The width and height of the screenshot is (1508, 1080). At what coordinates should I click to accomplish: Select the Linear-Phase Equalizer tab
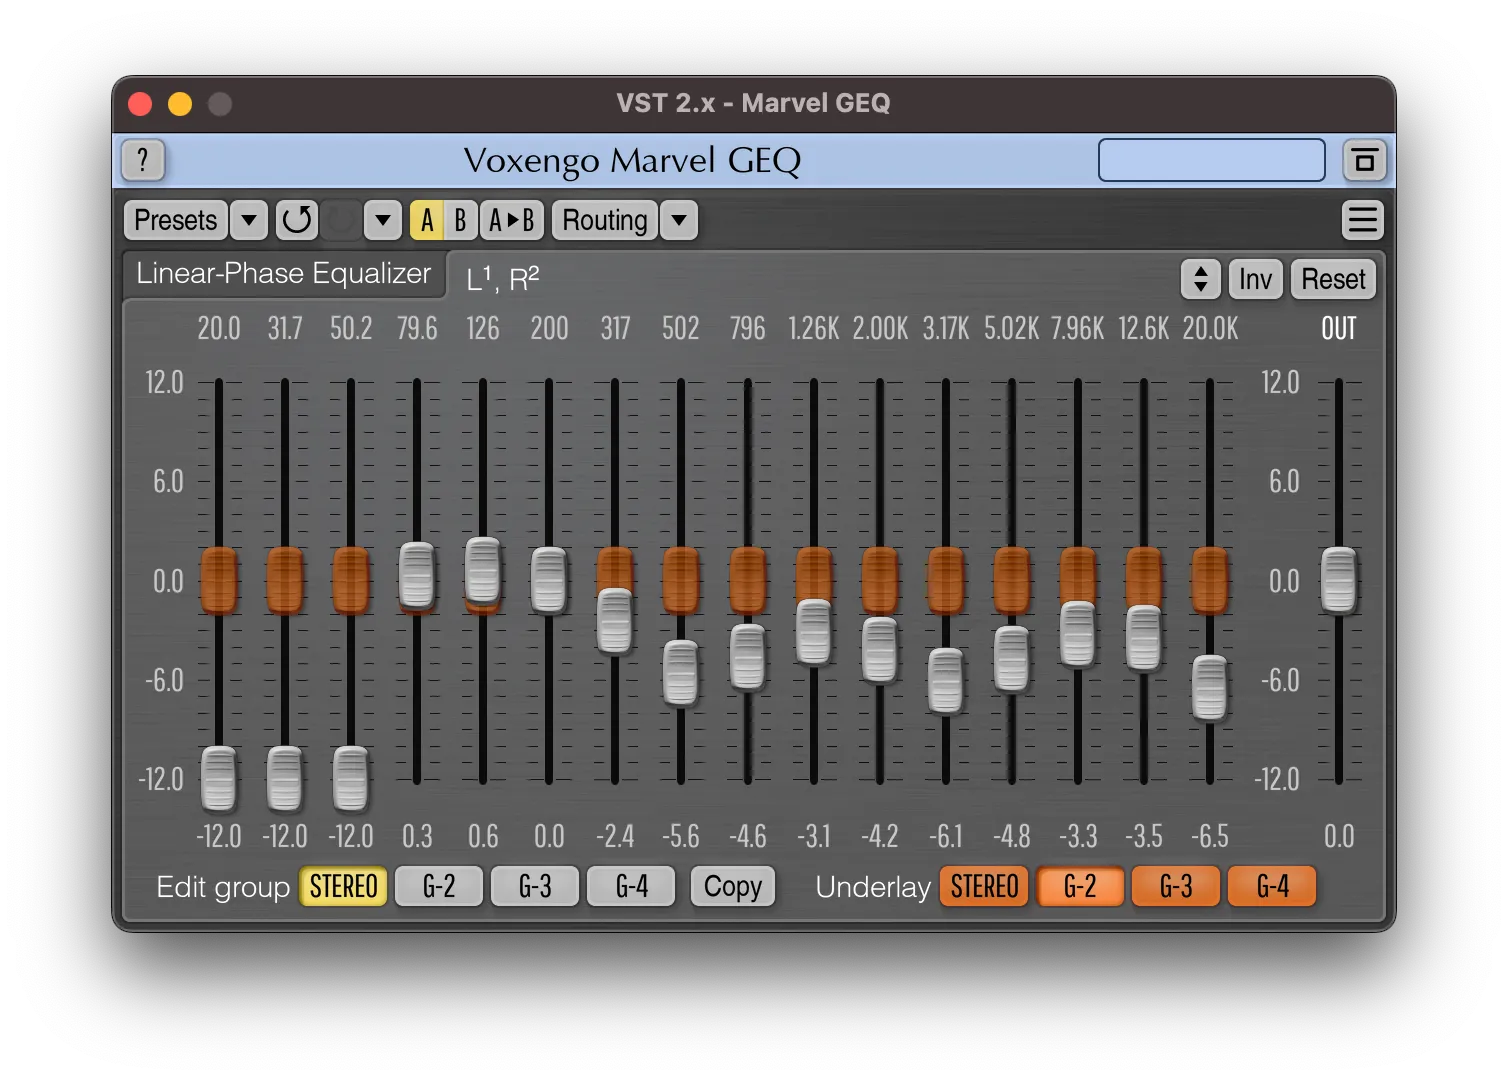click(x=284, y=274)
